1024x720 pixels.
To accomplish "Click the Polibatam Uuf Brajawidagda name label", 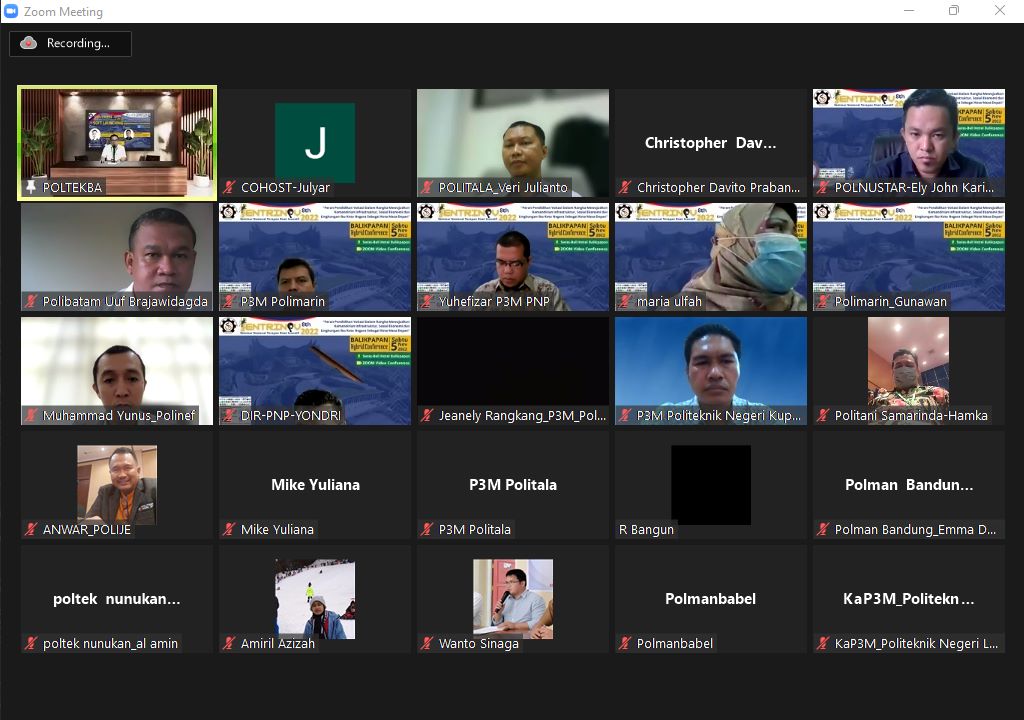I will click(x=125, y=302).
